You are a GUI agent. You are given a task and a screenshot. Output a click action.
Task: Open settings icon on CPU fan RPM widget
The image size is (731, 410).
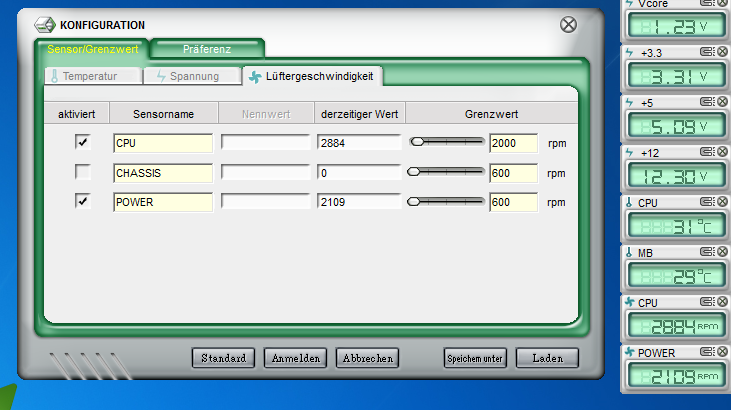point(708,301)
